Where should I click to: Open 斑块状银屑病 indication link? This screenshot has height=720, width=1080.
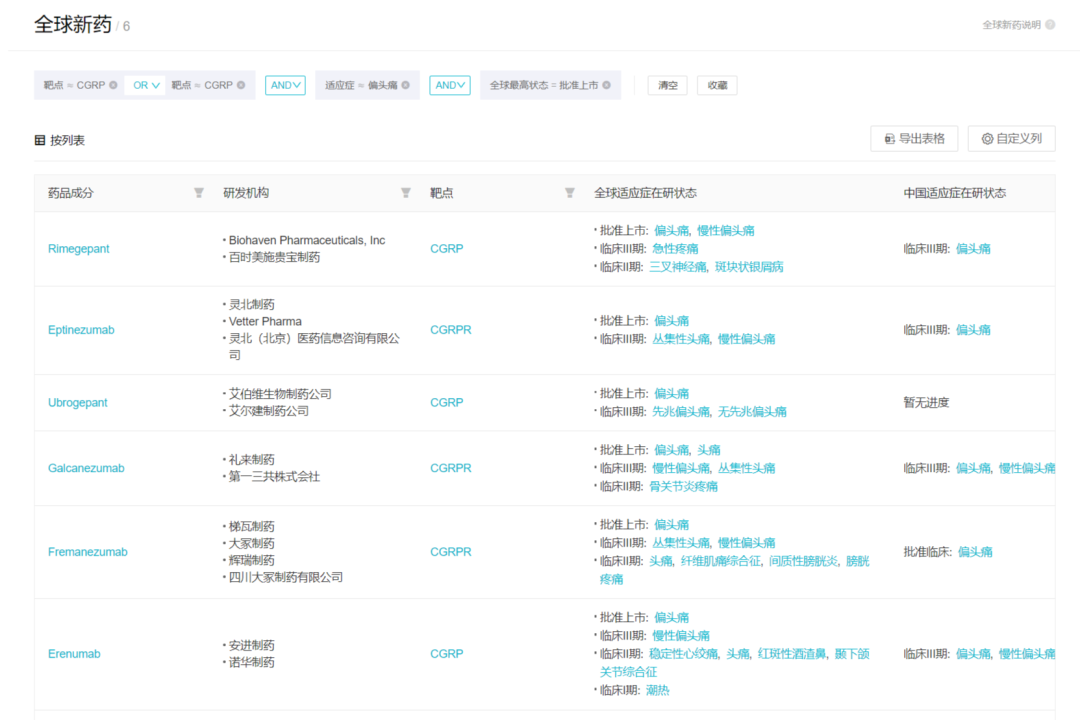(749, 267)
